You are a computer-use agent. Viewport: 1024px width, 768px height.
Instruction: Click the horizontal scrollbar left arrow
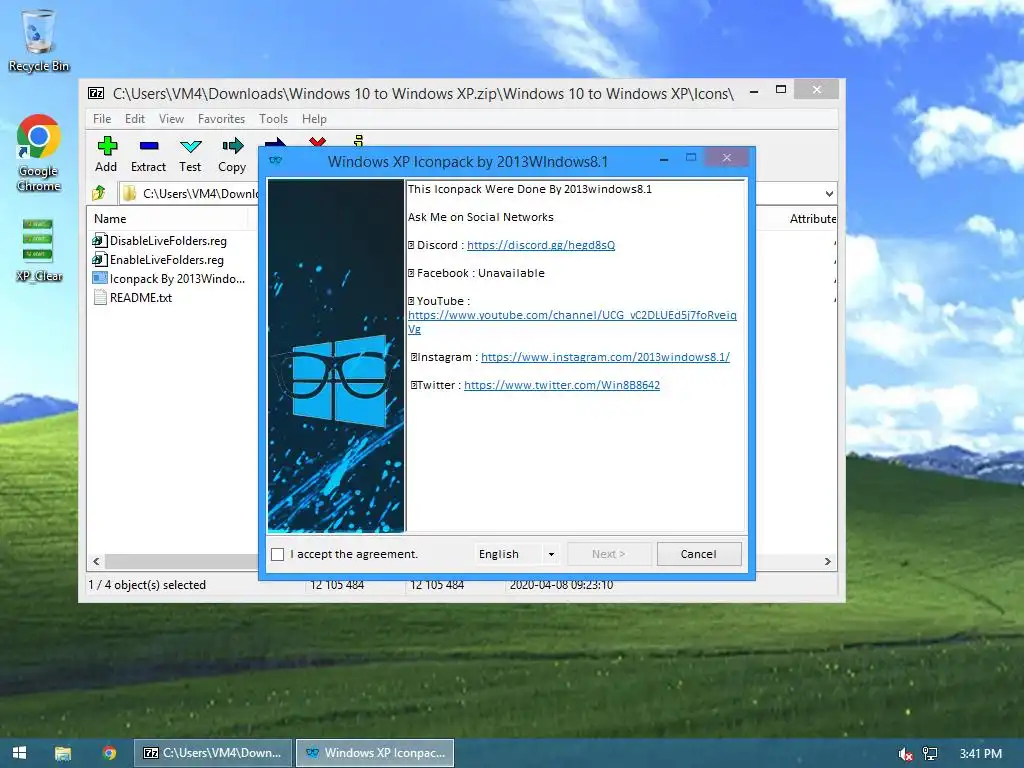tap(97, 562)
